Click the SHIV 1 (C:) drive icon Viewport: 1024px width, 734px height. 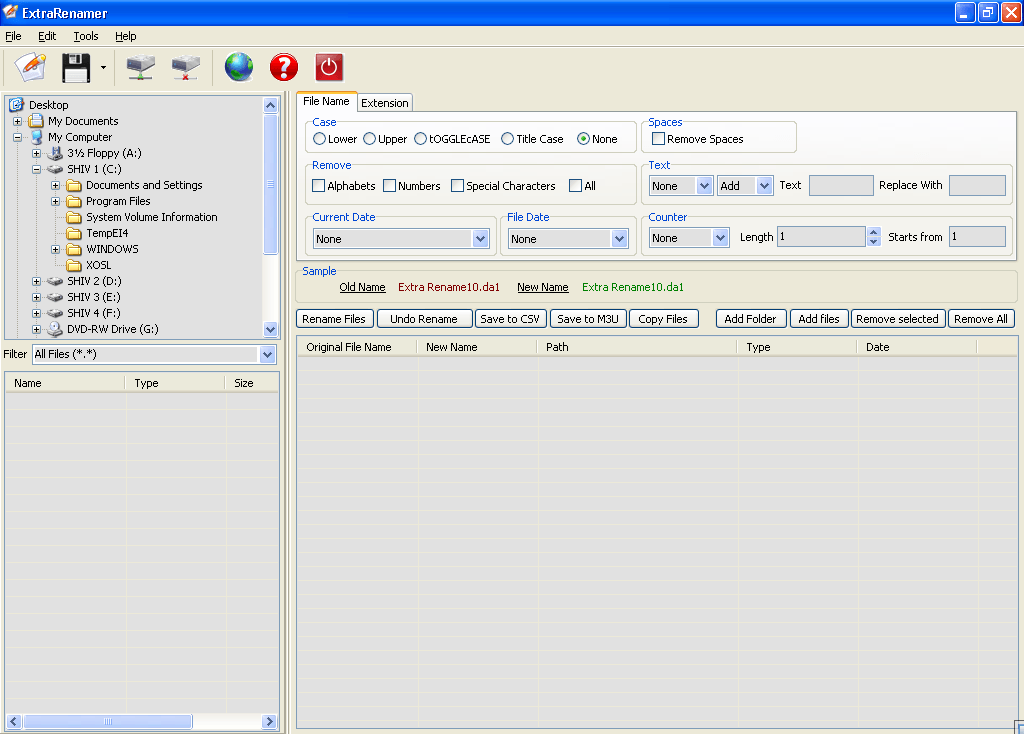click(x=55, y=169)
